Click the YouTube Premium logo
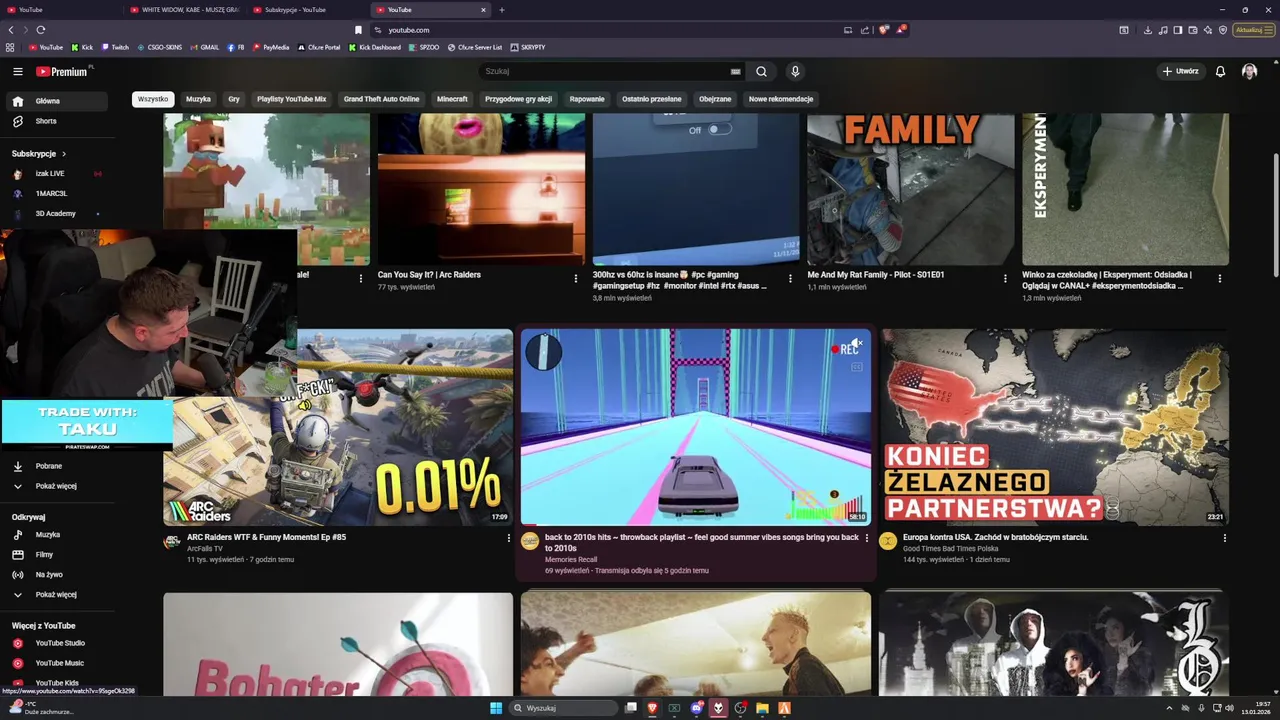The image size is (1280, 720). coord(63,71)
